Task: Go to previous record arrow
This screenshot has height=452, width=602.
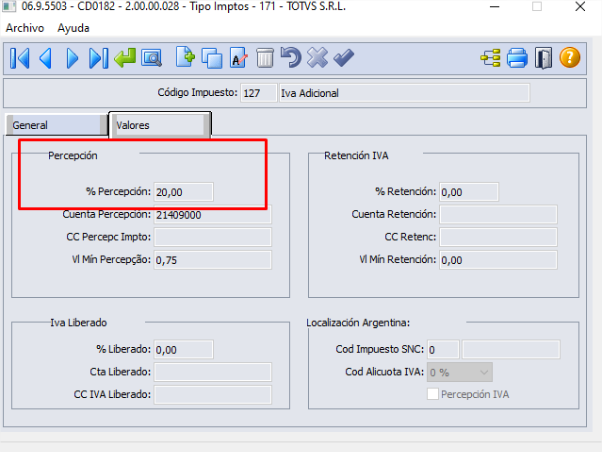Action: 46,58
